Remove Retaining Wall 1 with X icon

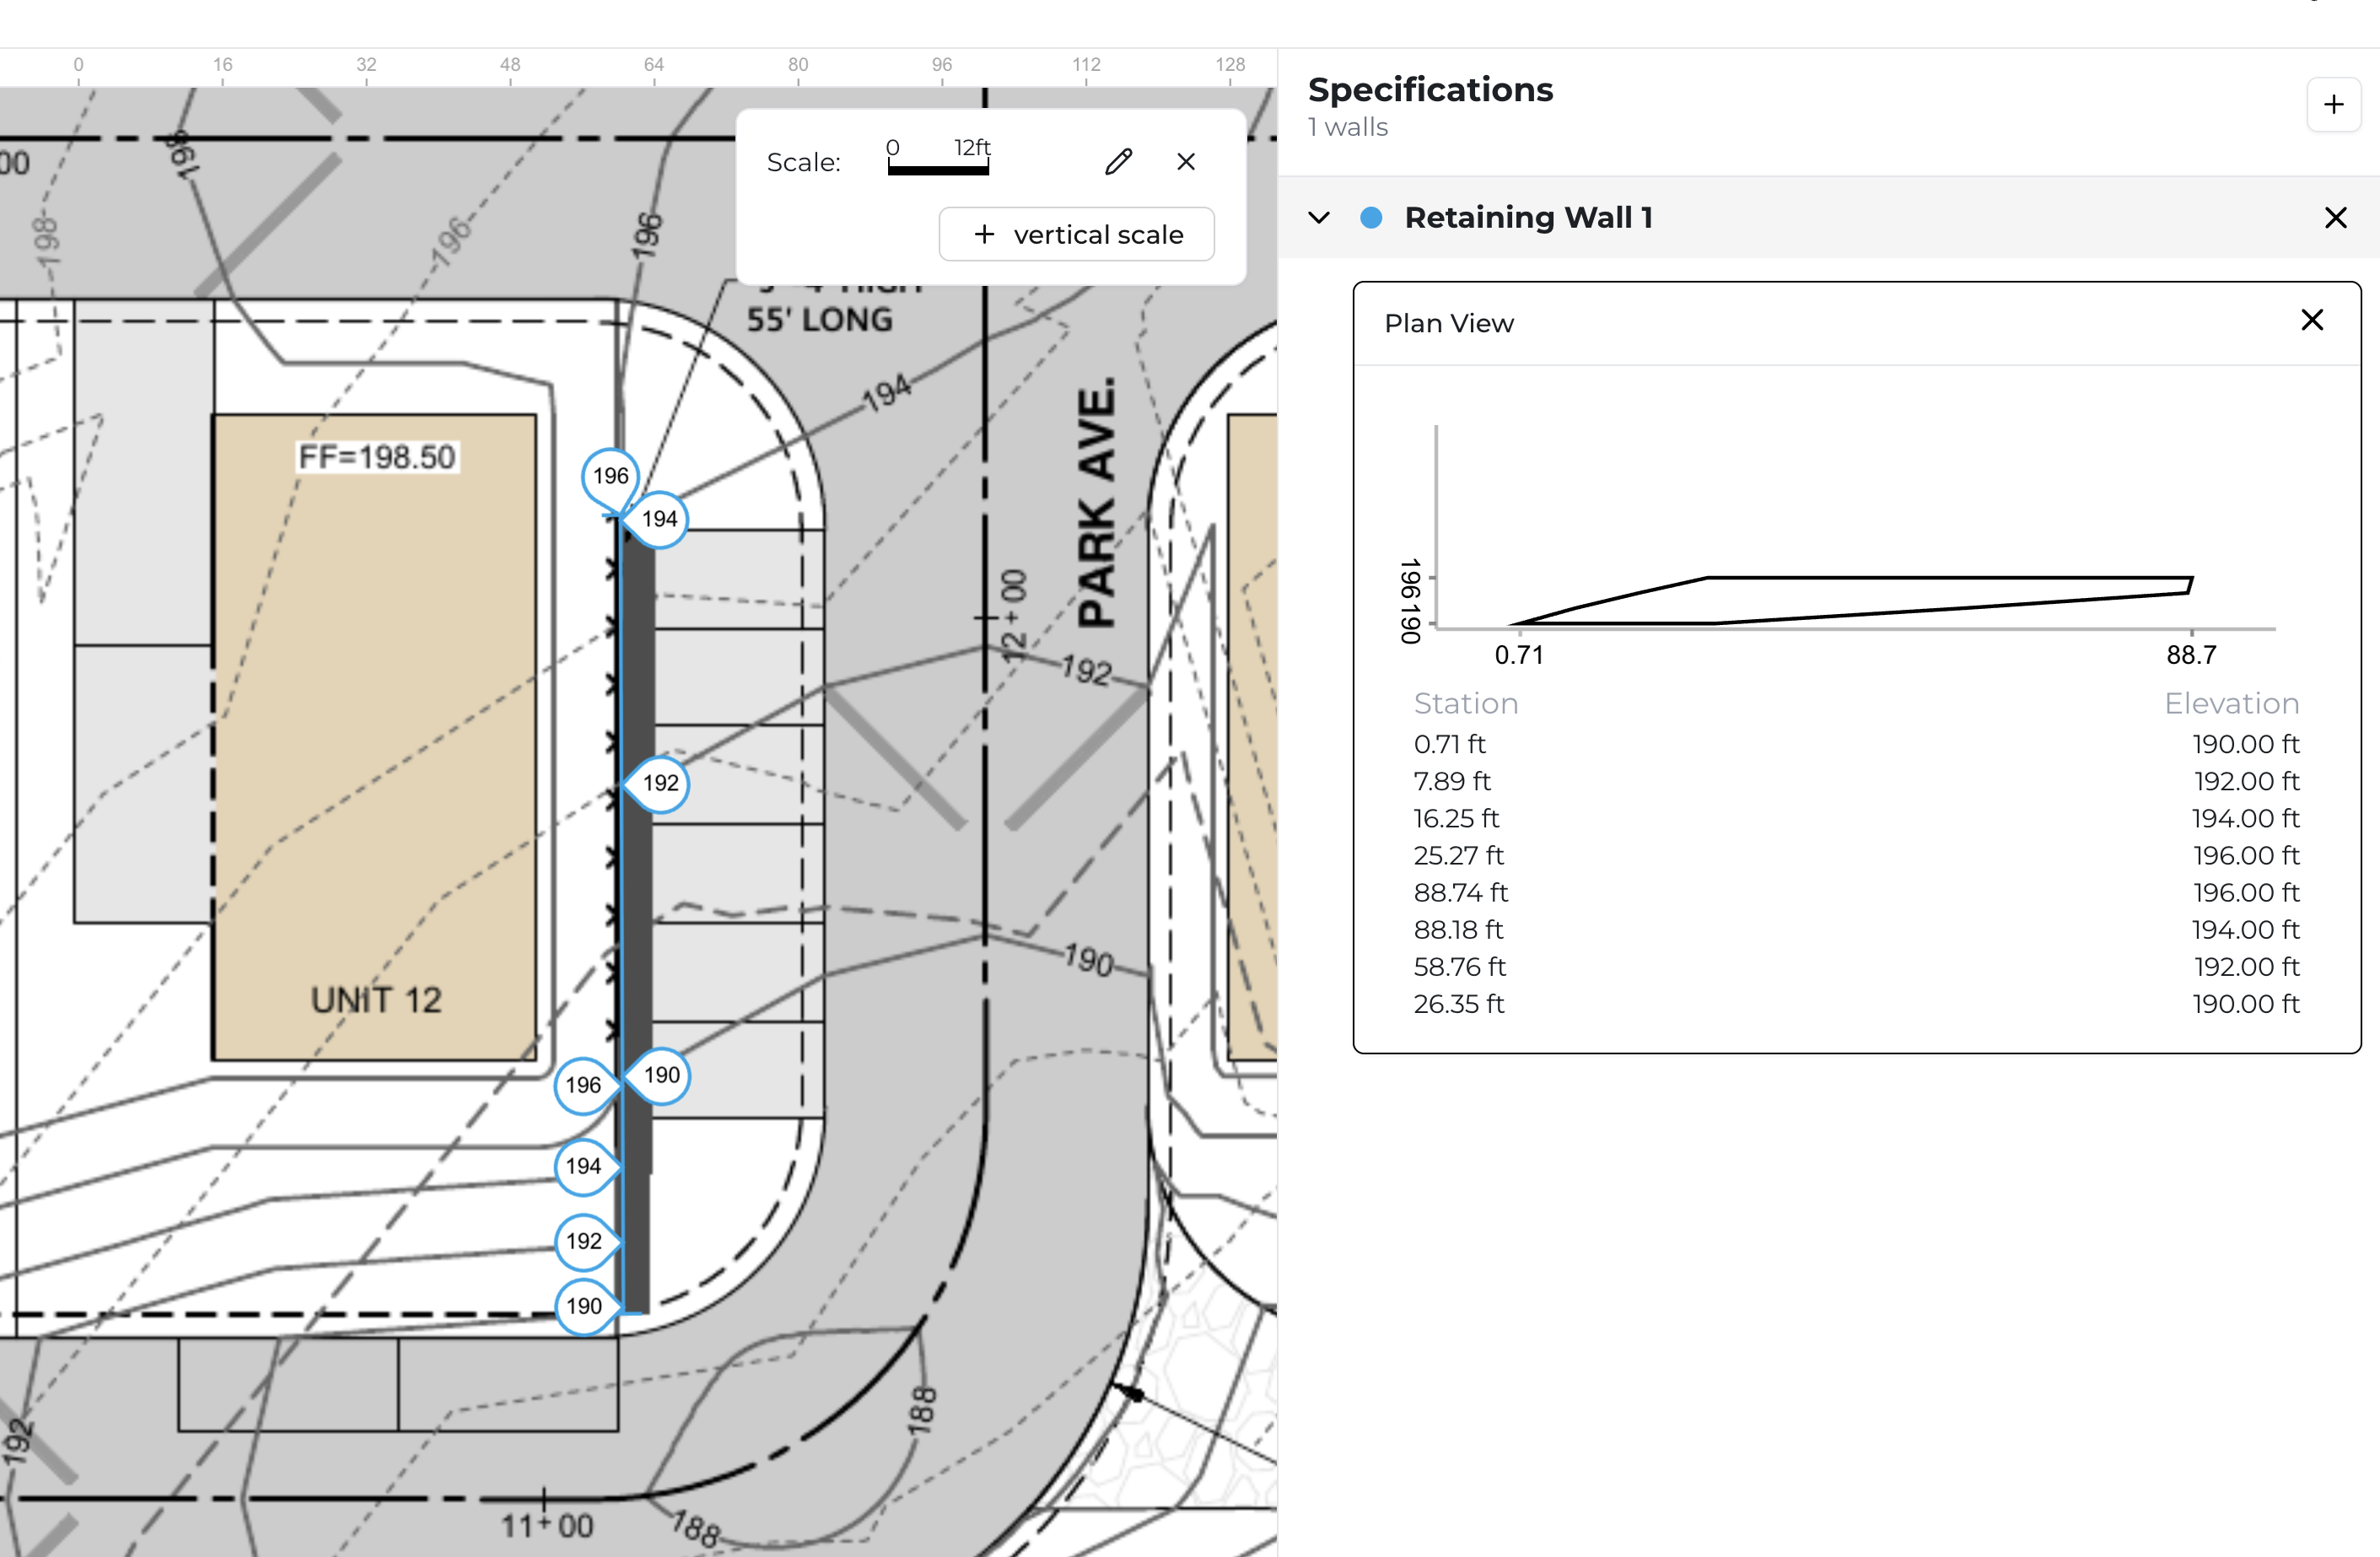pyautogui.click(x=2335, y=218)
